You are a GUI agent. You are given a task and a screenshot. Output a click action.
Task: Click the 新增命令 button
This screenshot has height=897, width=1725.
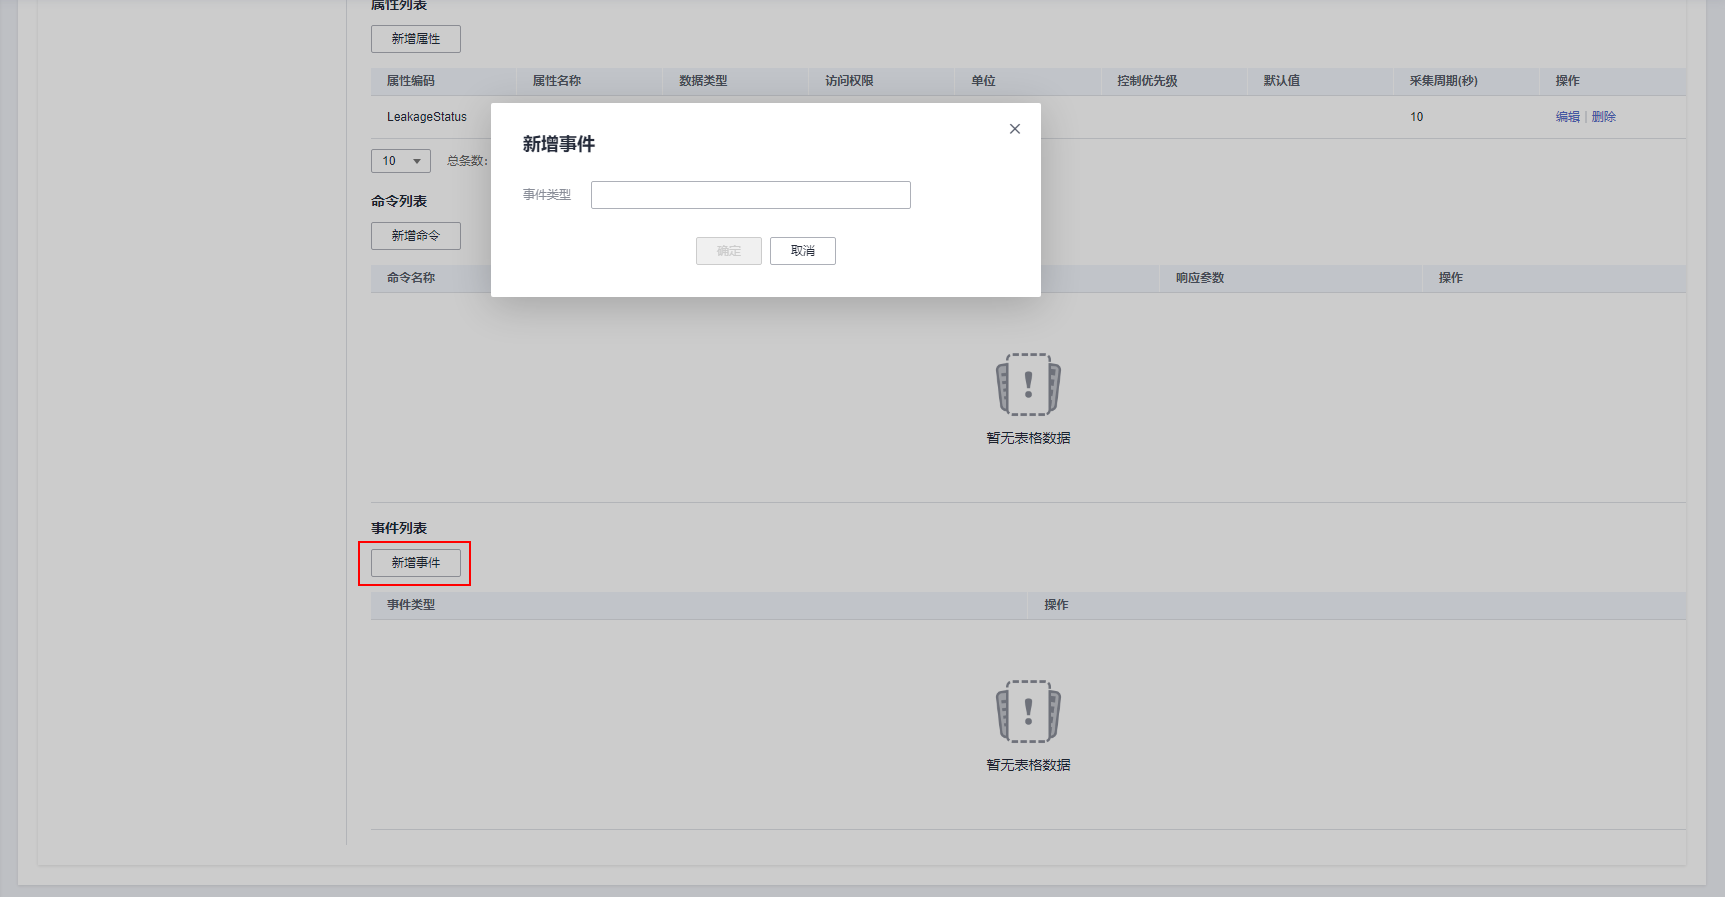[416, 236]
